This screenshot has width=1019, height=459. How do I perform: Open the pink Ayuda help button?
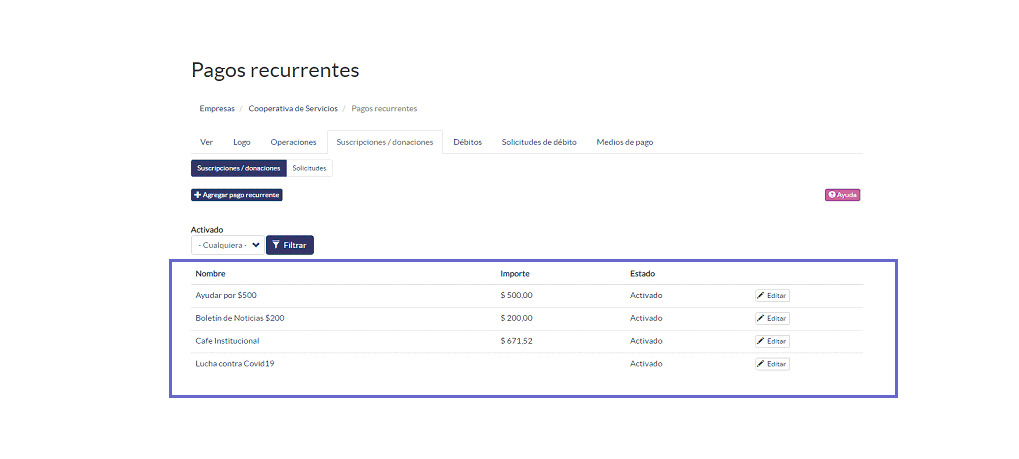[x=842, y=195]
